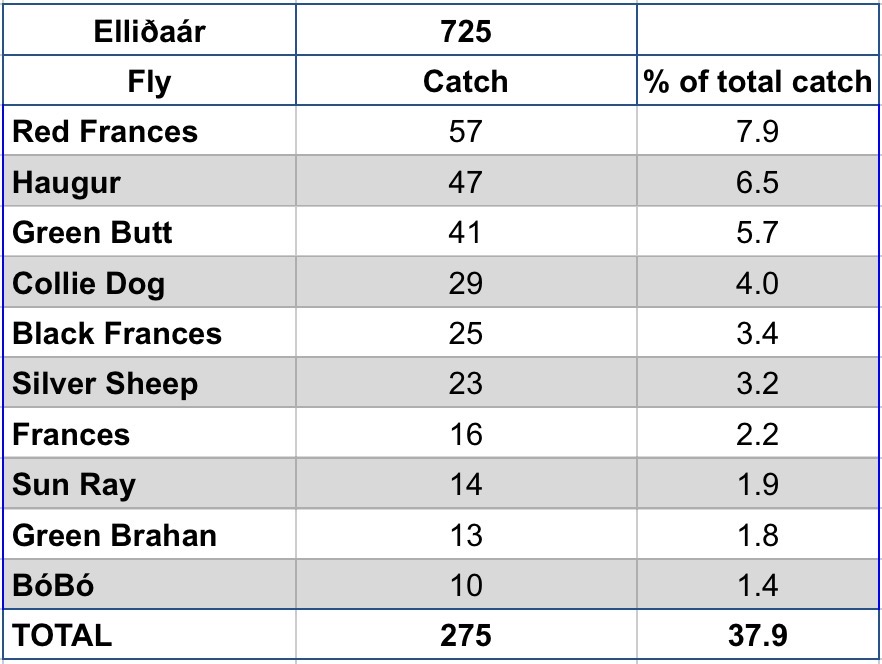Screen dimensions: 882x664
Task: Click the Black Frances percentage 3.4
Action: pos(758,334)
